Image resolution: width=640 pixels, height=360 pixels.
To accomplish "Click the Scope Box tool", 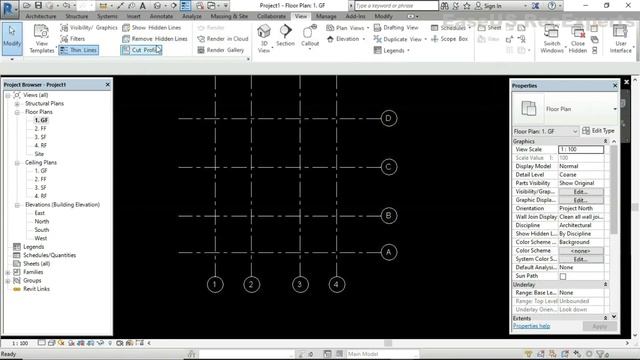I will coord(449,39).
